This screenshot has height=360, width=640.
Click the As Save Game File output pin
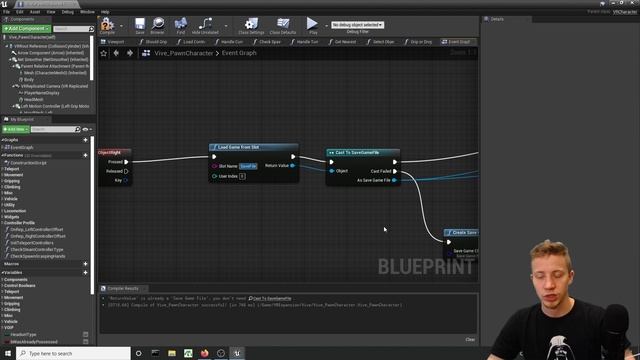pos(394,180)
